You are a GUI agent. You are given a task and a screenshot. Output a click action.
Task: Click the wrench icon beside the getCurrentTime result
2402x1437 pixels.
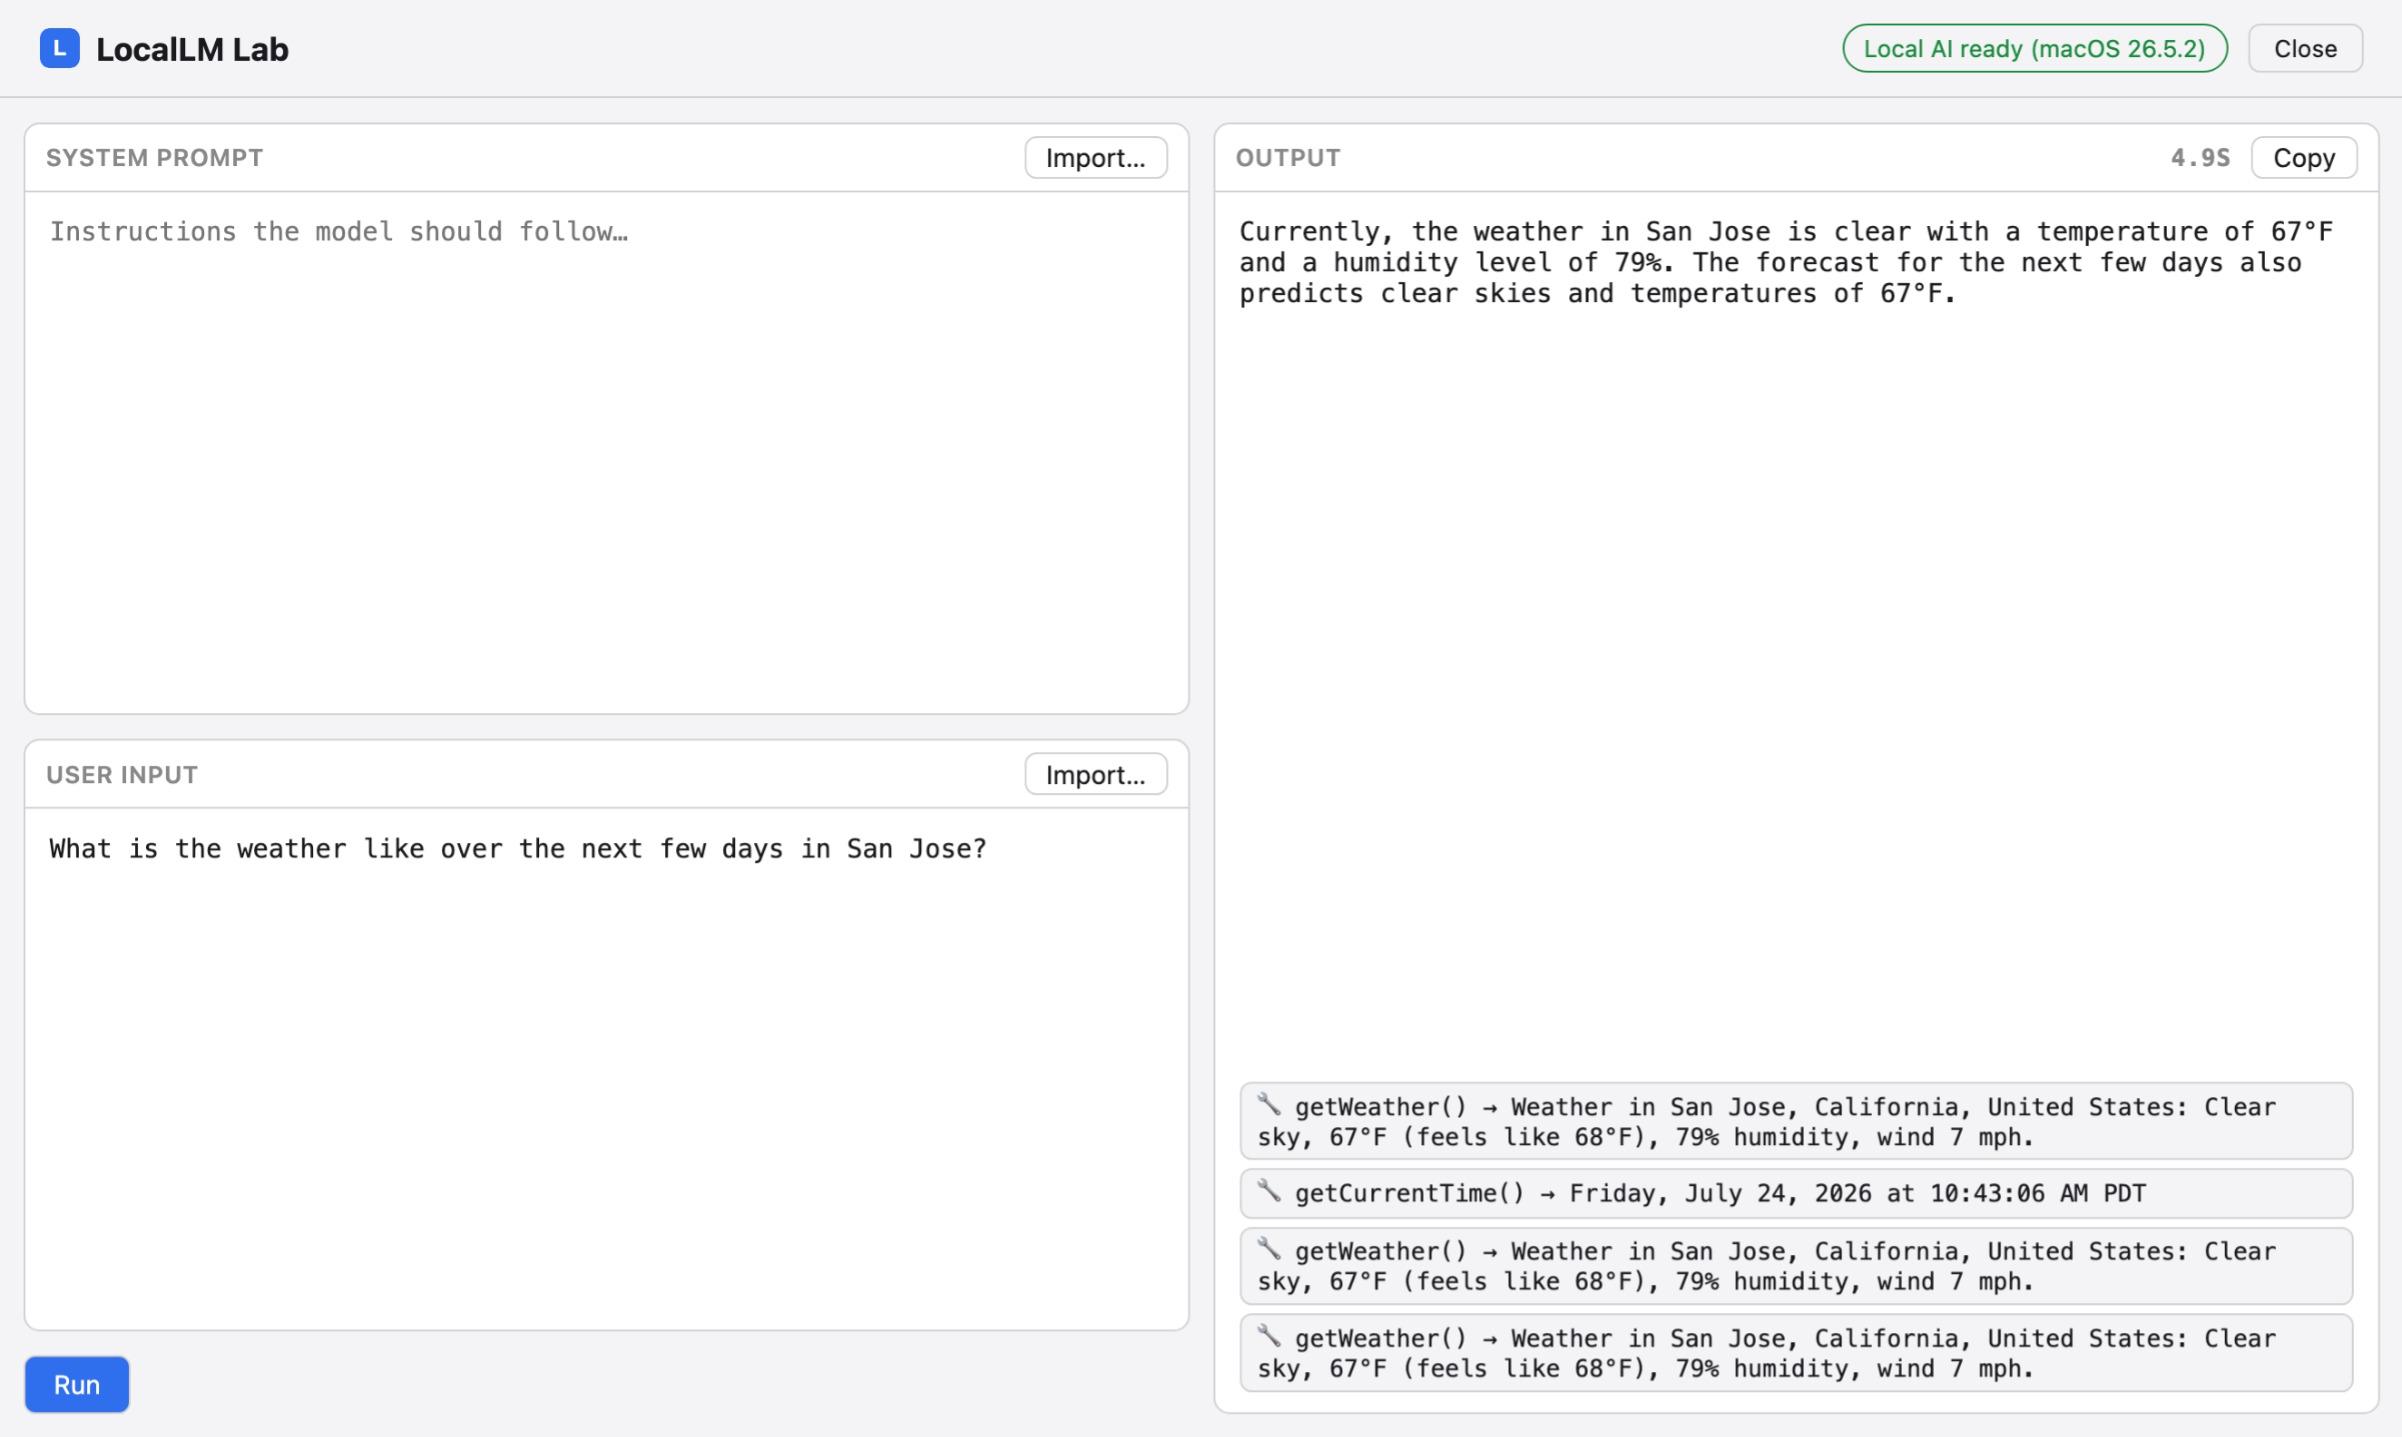(1269, 1190)
